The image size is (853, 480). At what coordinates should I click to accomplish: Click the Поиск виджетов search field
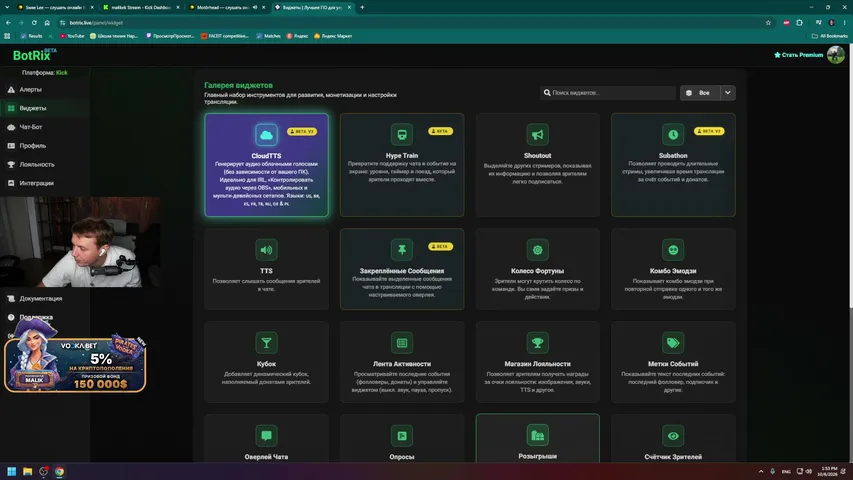[x=608, y=93]
